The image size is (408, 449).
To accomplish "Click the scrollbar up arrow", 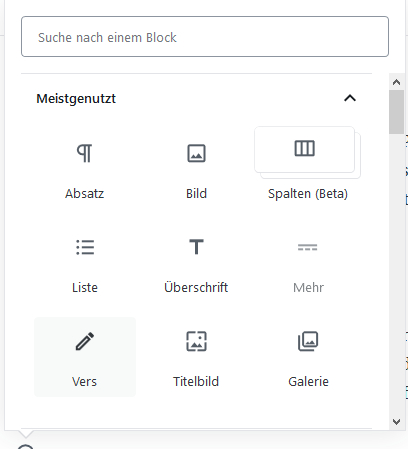I will [396, 82].
